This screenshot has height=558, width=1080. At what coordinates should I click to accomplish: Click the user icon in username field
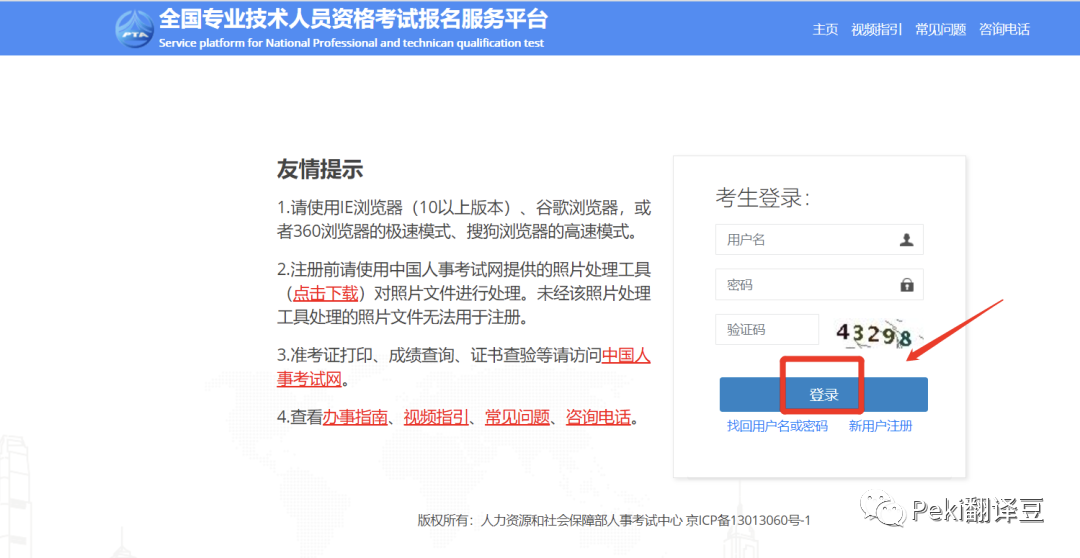click(x=906, y=240)
